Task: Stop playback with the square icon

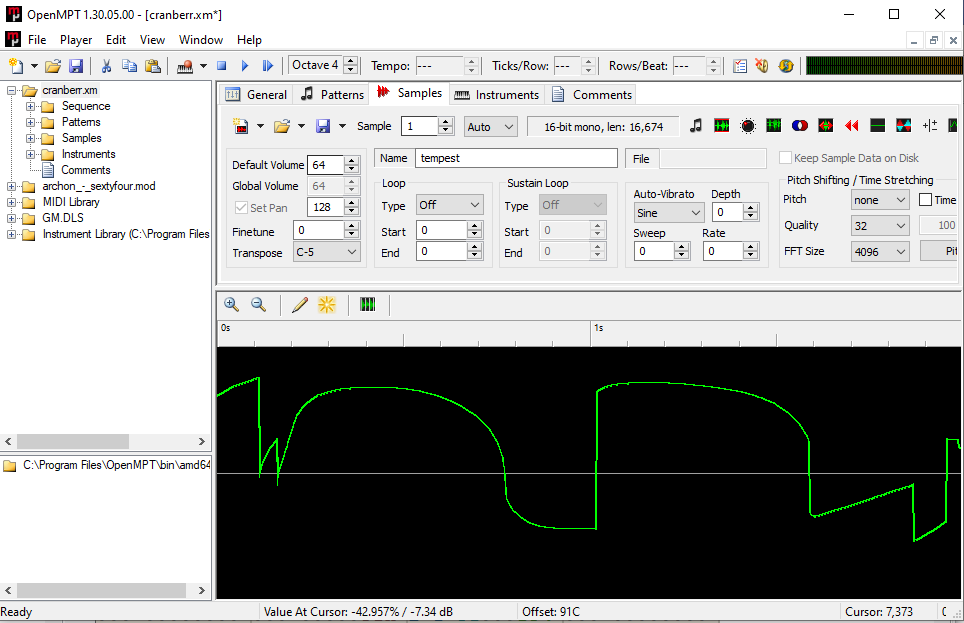Action: click(222, 65)
